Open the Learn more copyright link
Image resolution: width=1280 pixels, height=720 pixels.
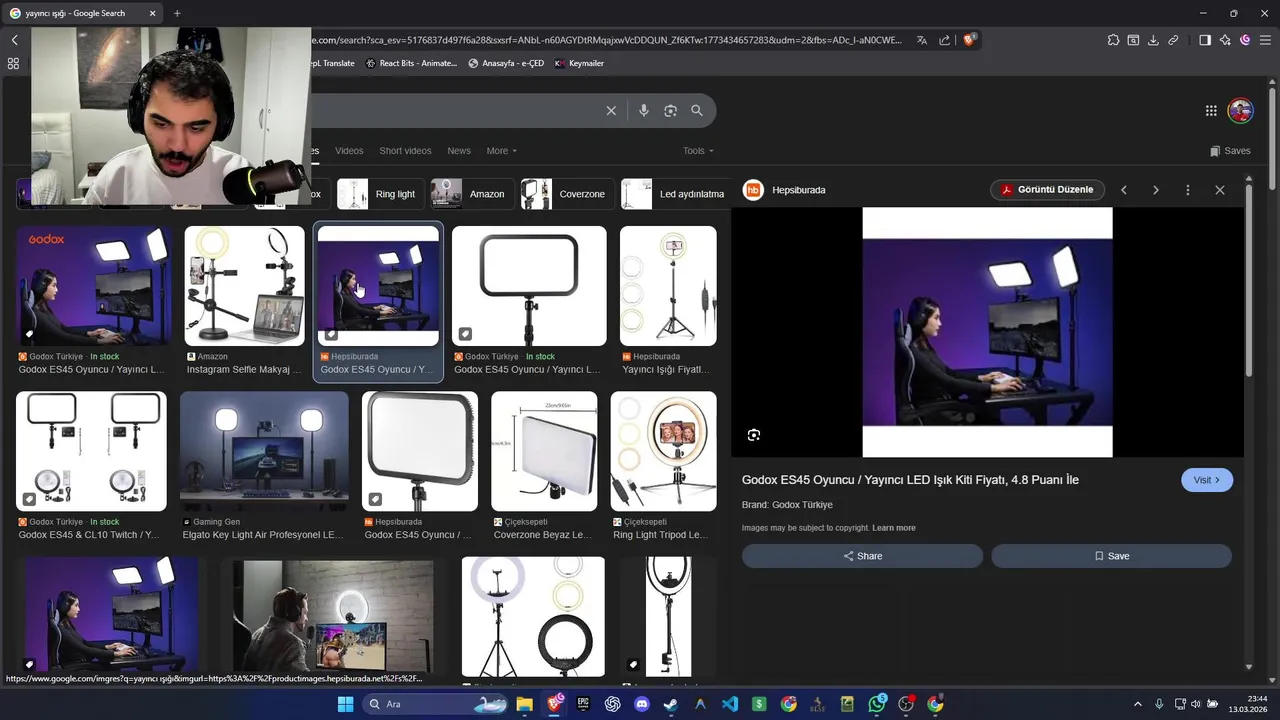pos(893,528)
